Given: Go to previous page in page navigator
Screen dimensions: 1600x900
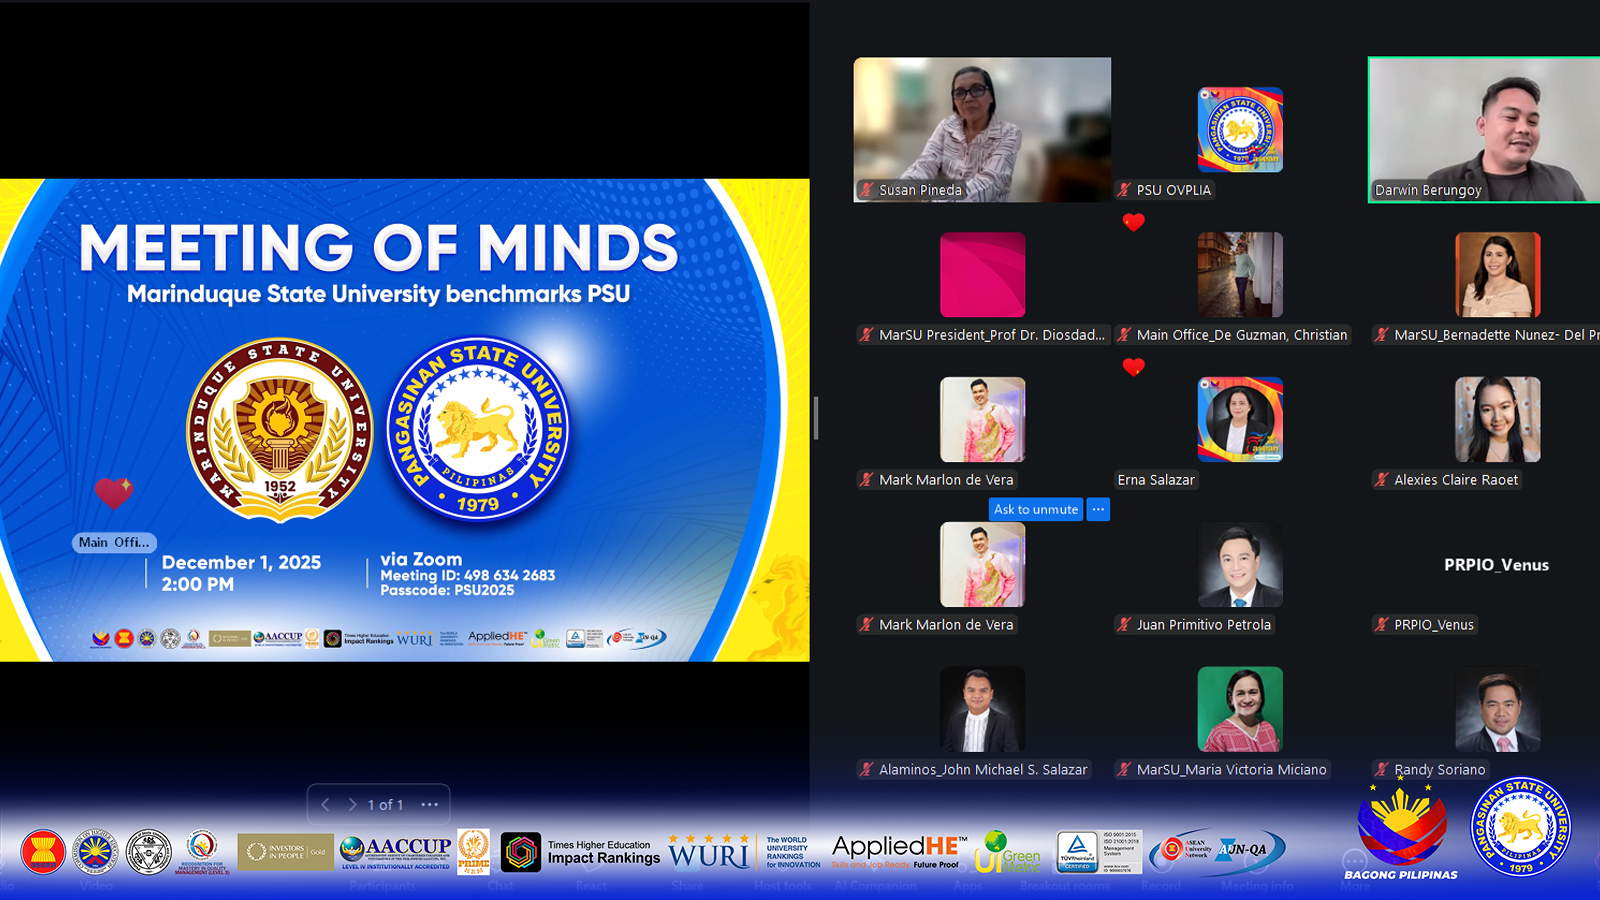Looking at the screenshot, I should click(x=326, y=804).
